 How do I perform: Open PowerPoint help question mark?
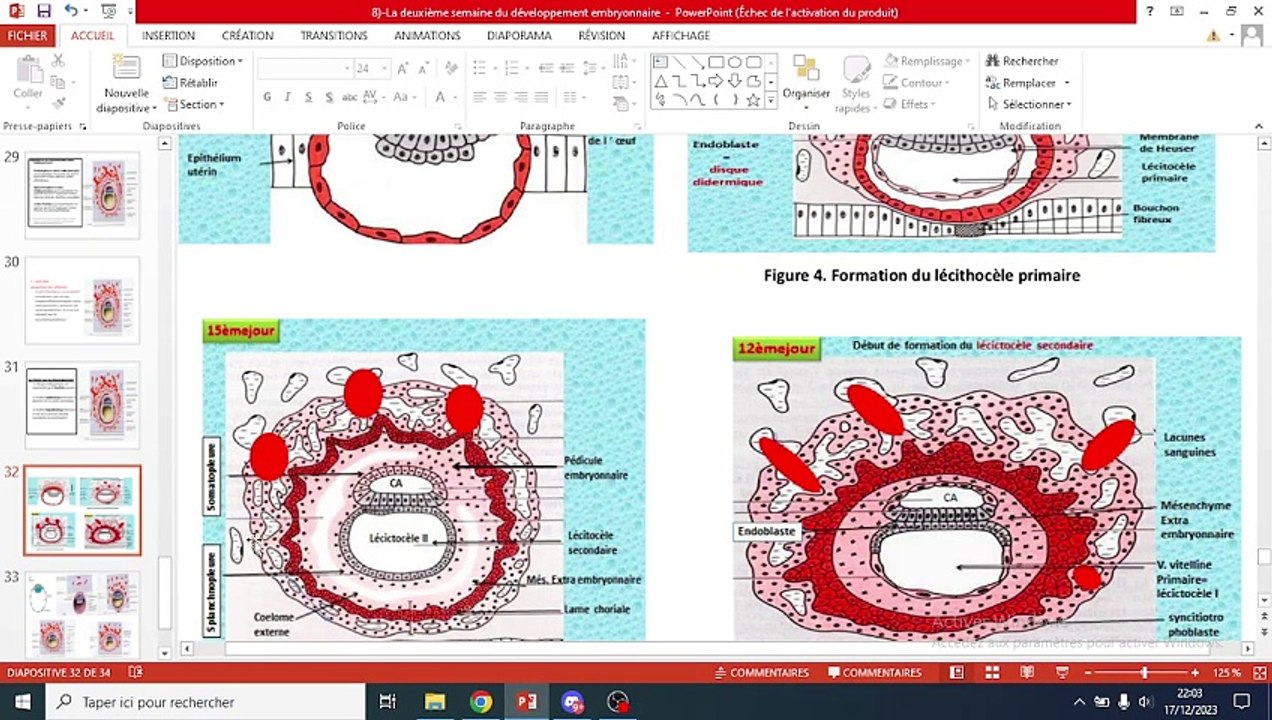click(1152, 11)
